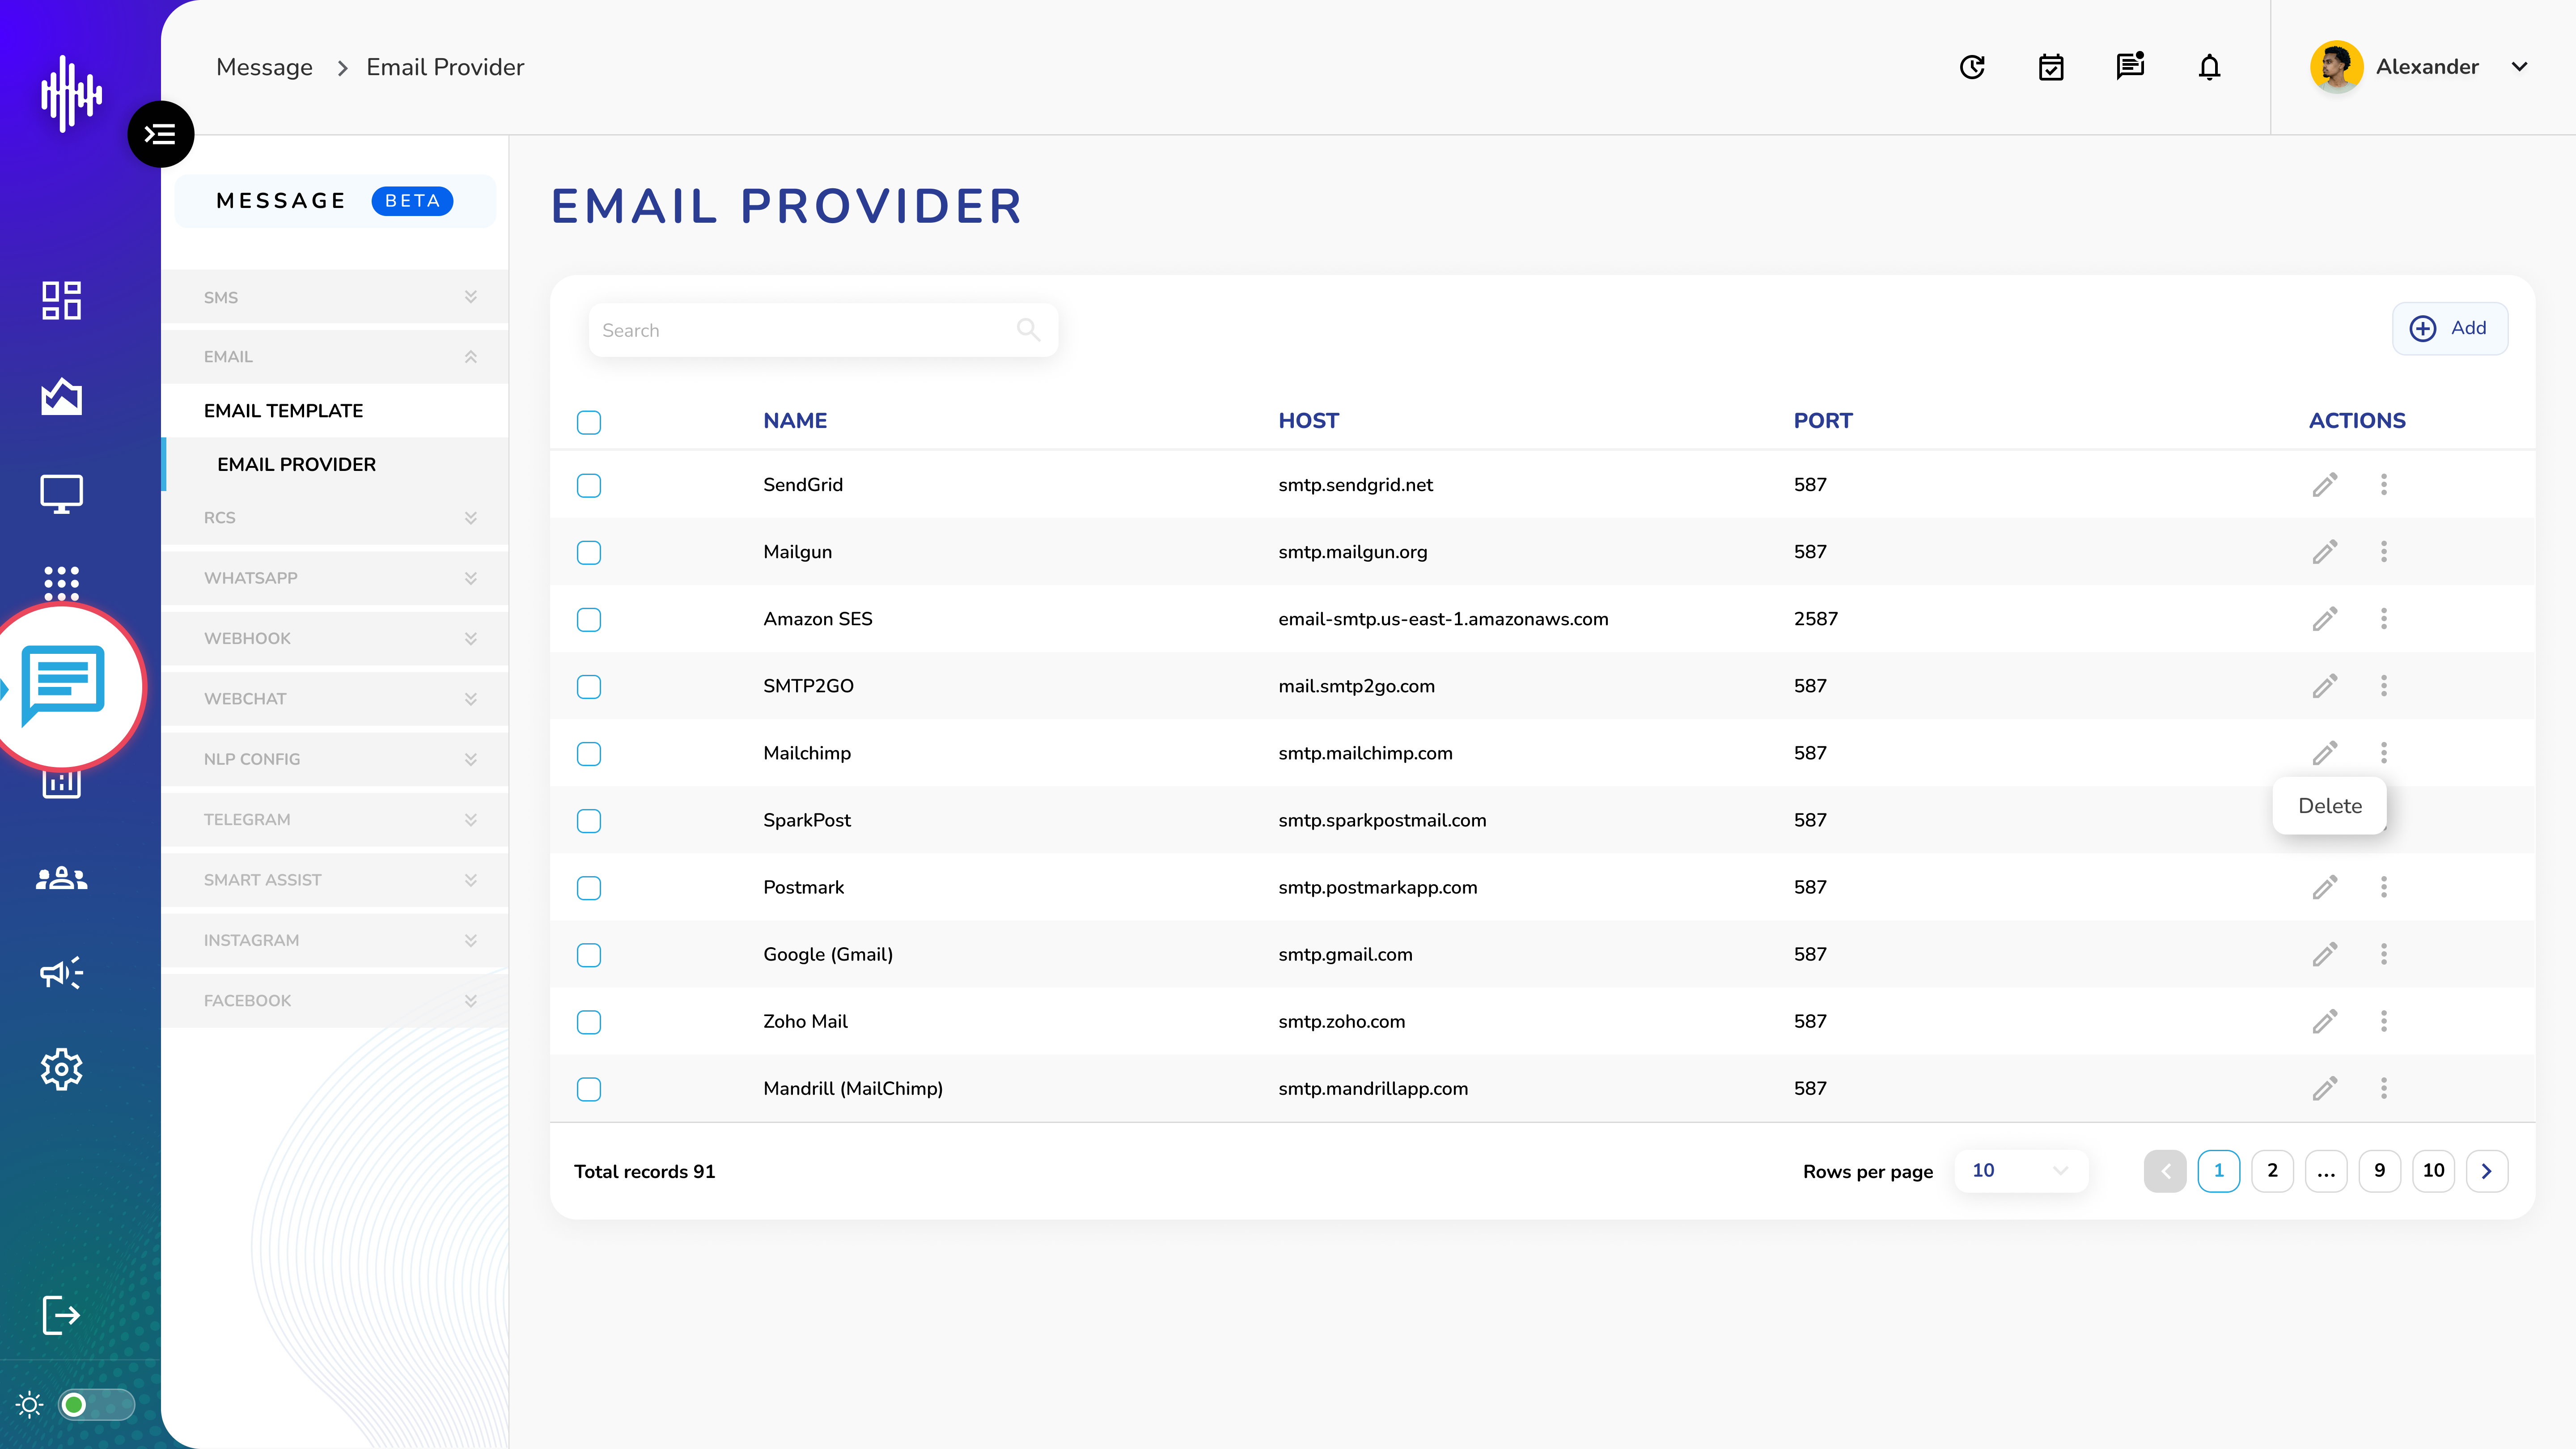
Task: Expand the SMS menu section
Action: 335,297
